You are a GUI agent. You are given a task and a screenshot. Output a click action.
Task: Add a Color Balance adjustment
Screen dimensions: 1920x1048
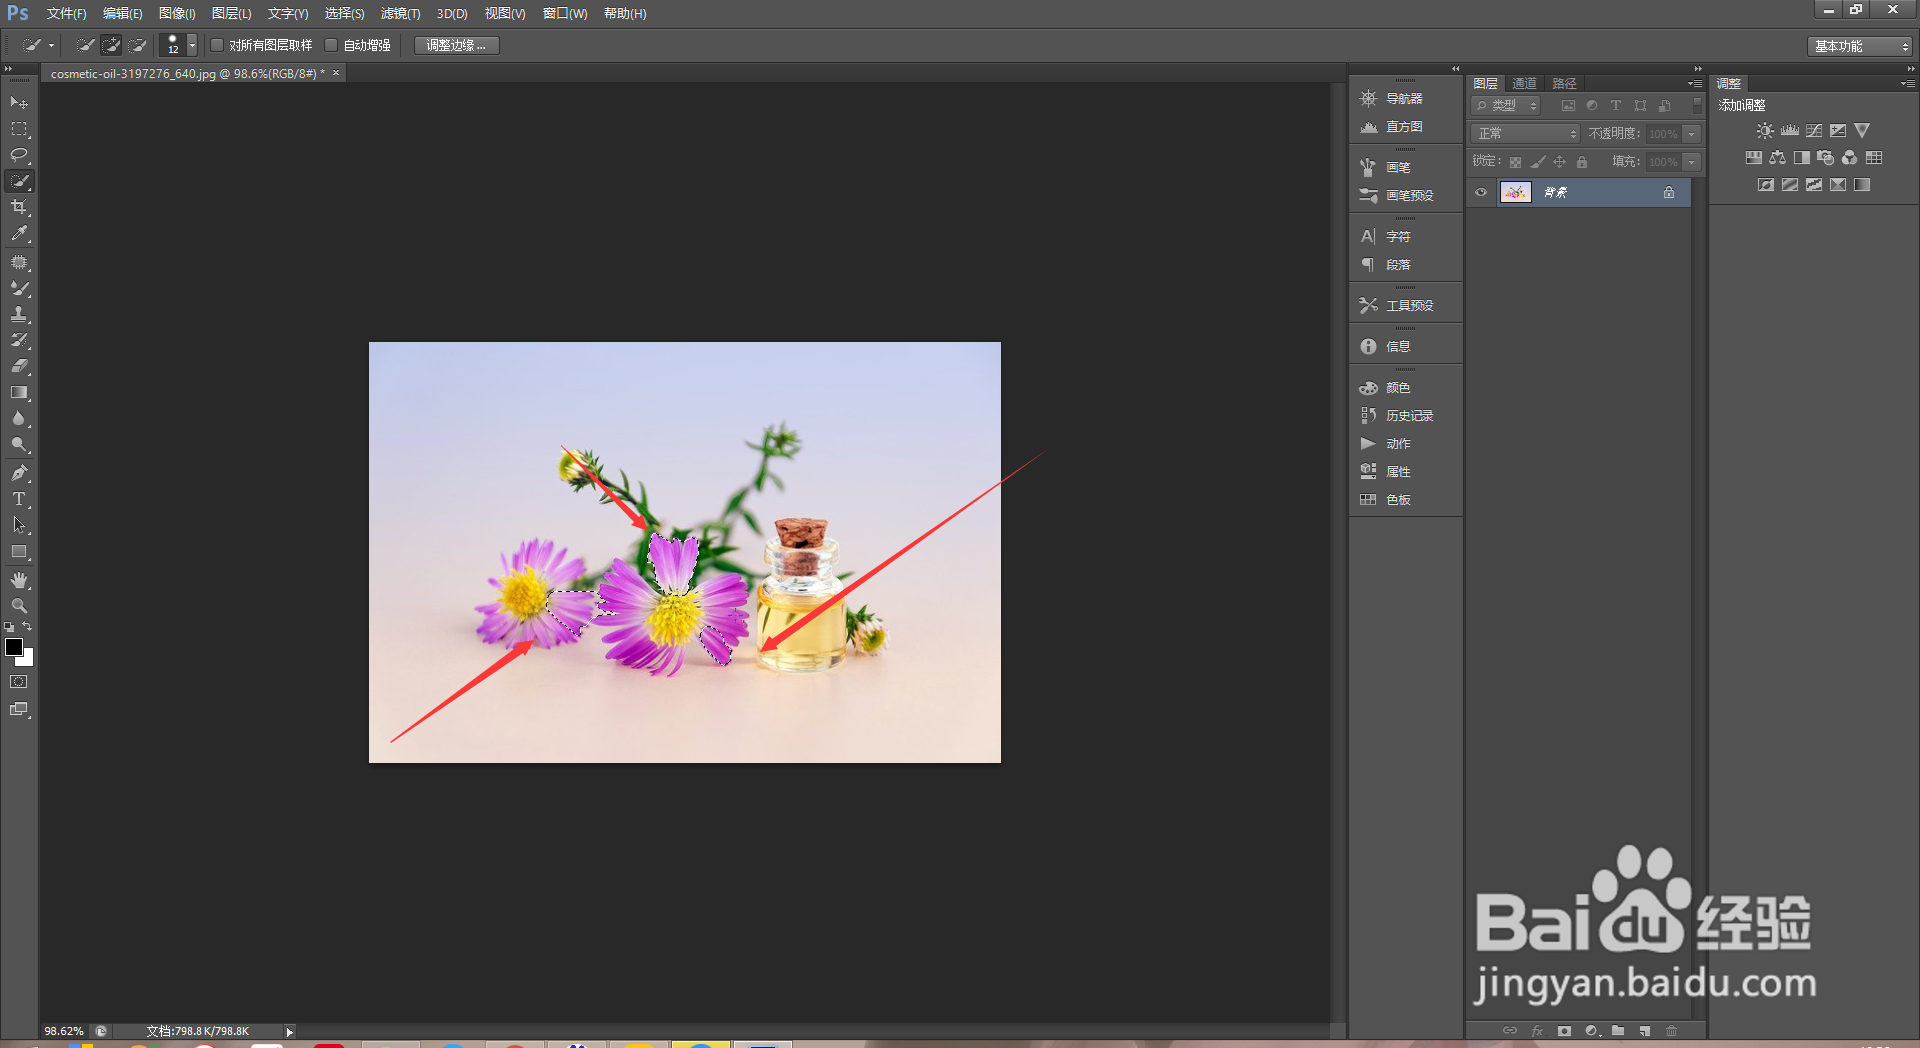1778,158
